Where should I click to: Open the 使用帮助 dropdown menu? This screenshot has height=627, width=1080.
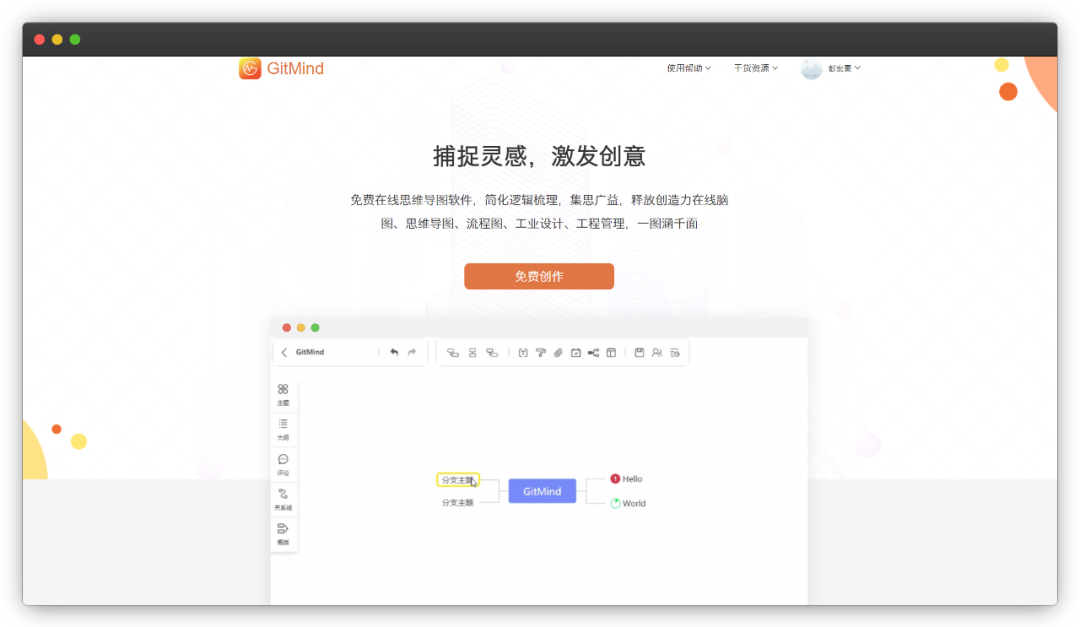(x=688, y=68)
